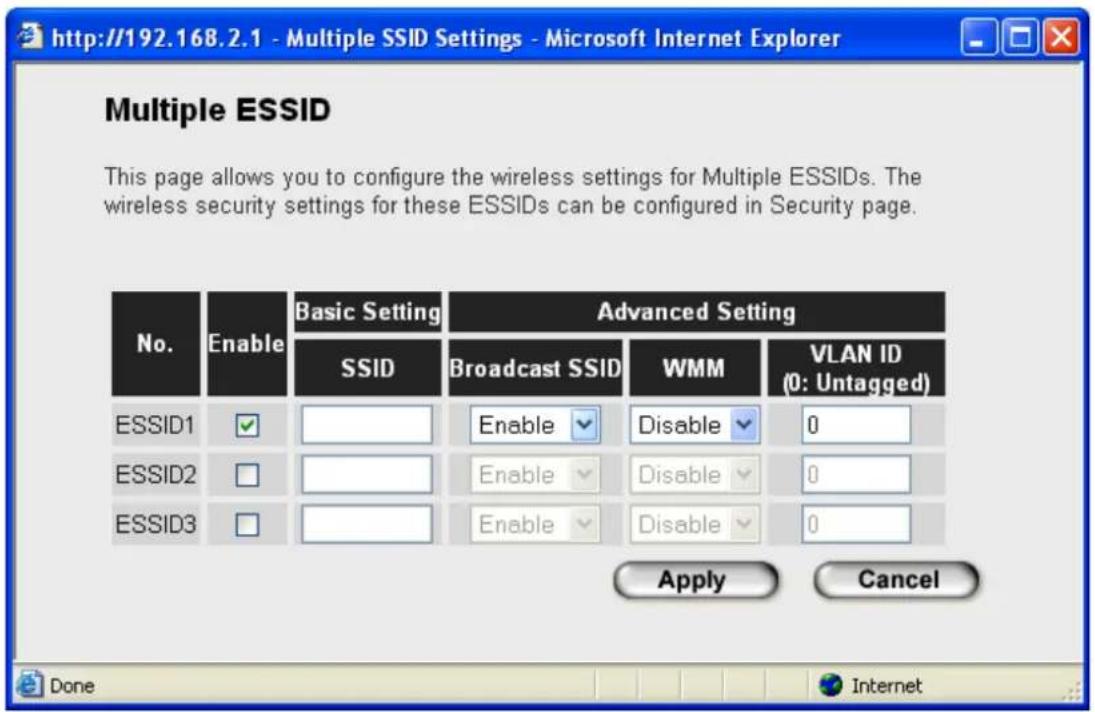Open ESSID2 Broadcast SSID dropdown
Image resolution: width=1095 pixels, height=712 pixels.
pyautogui.click(x=535, y=475)
